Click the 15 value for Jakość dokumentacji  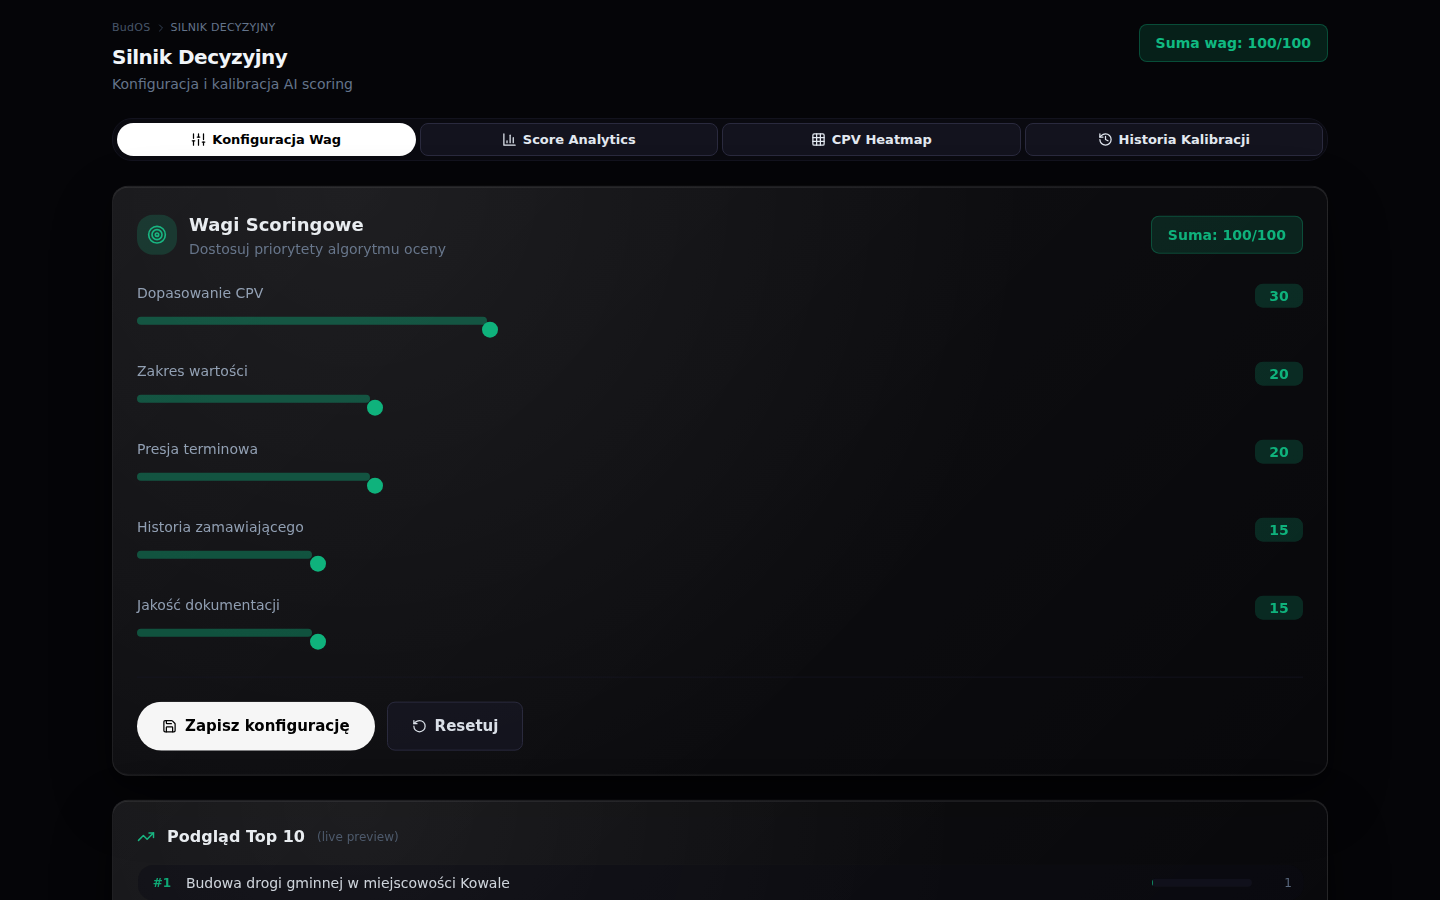pyautogui.click(x=1279, y=608)
